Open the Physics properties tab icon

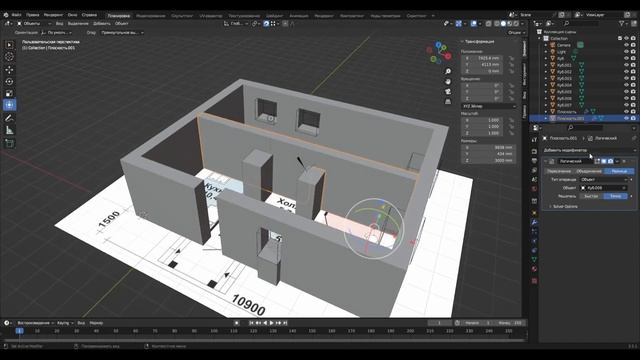(x=534, y=241)
